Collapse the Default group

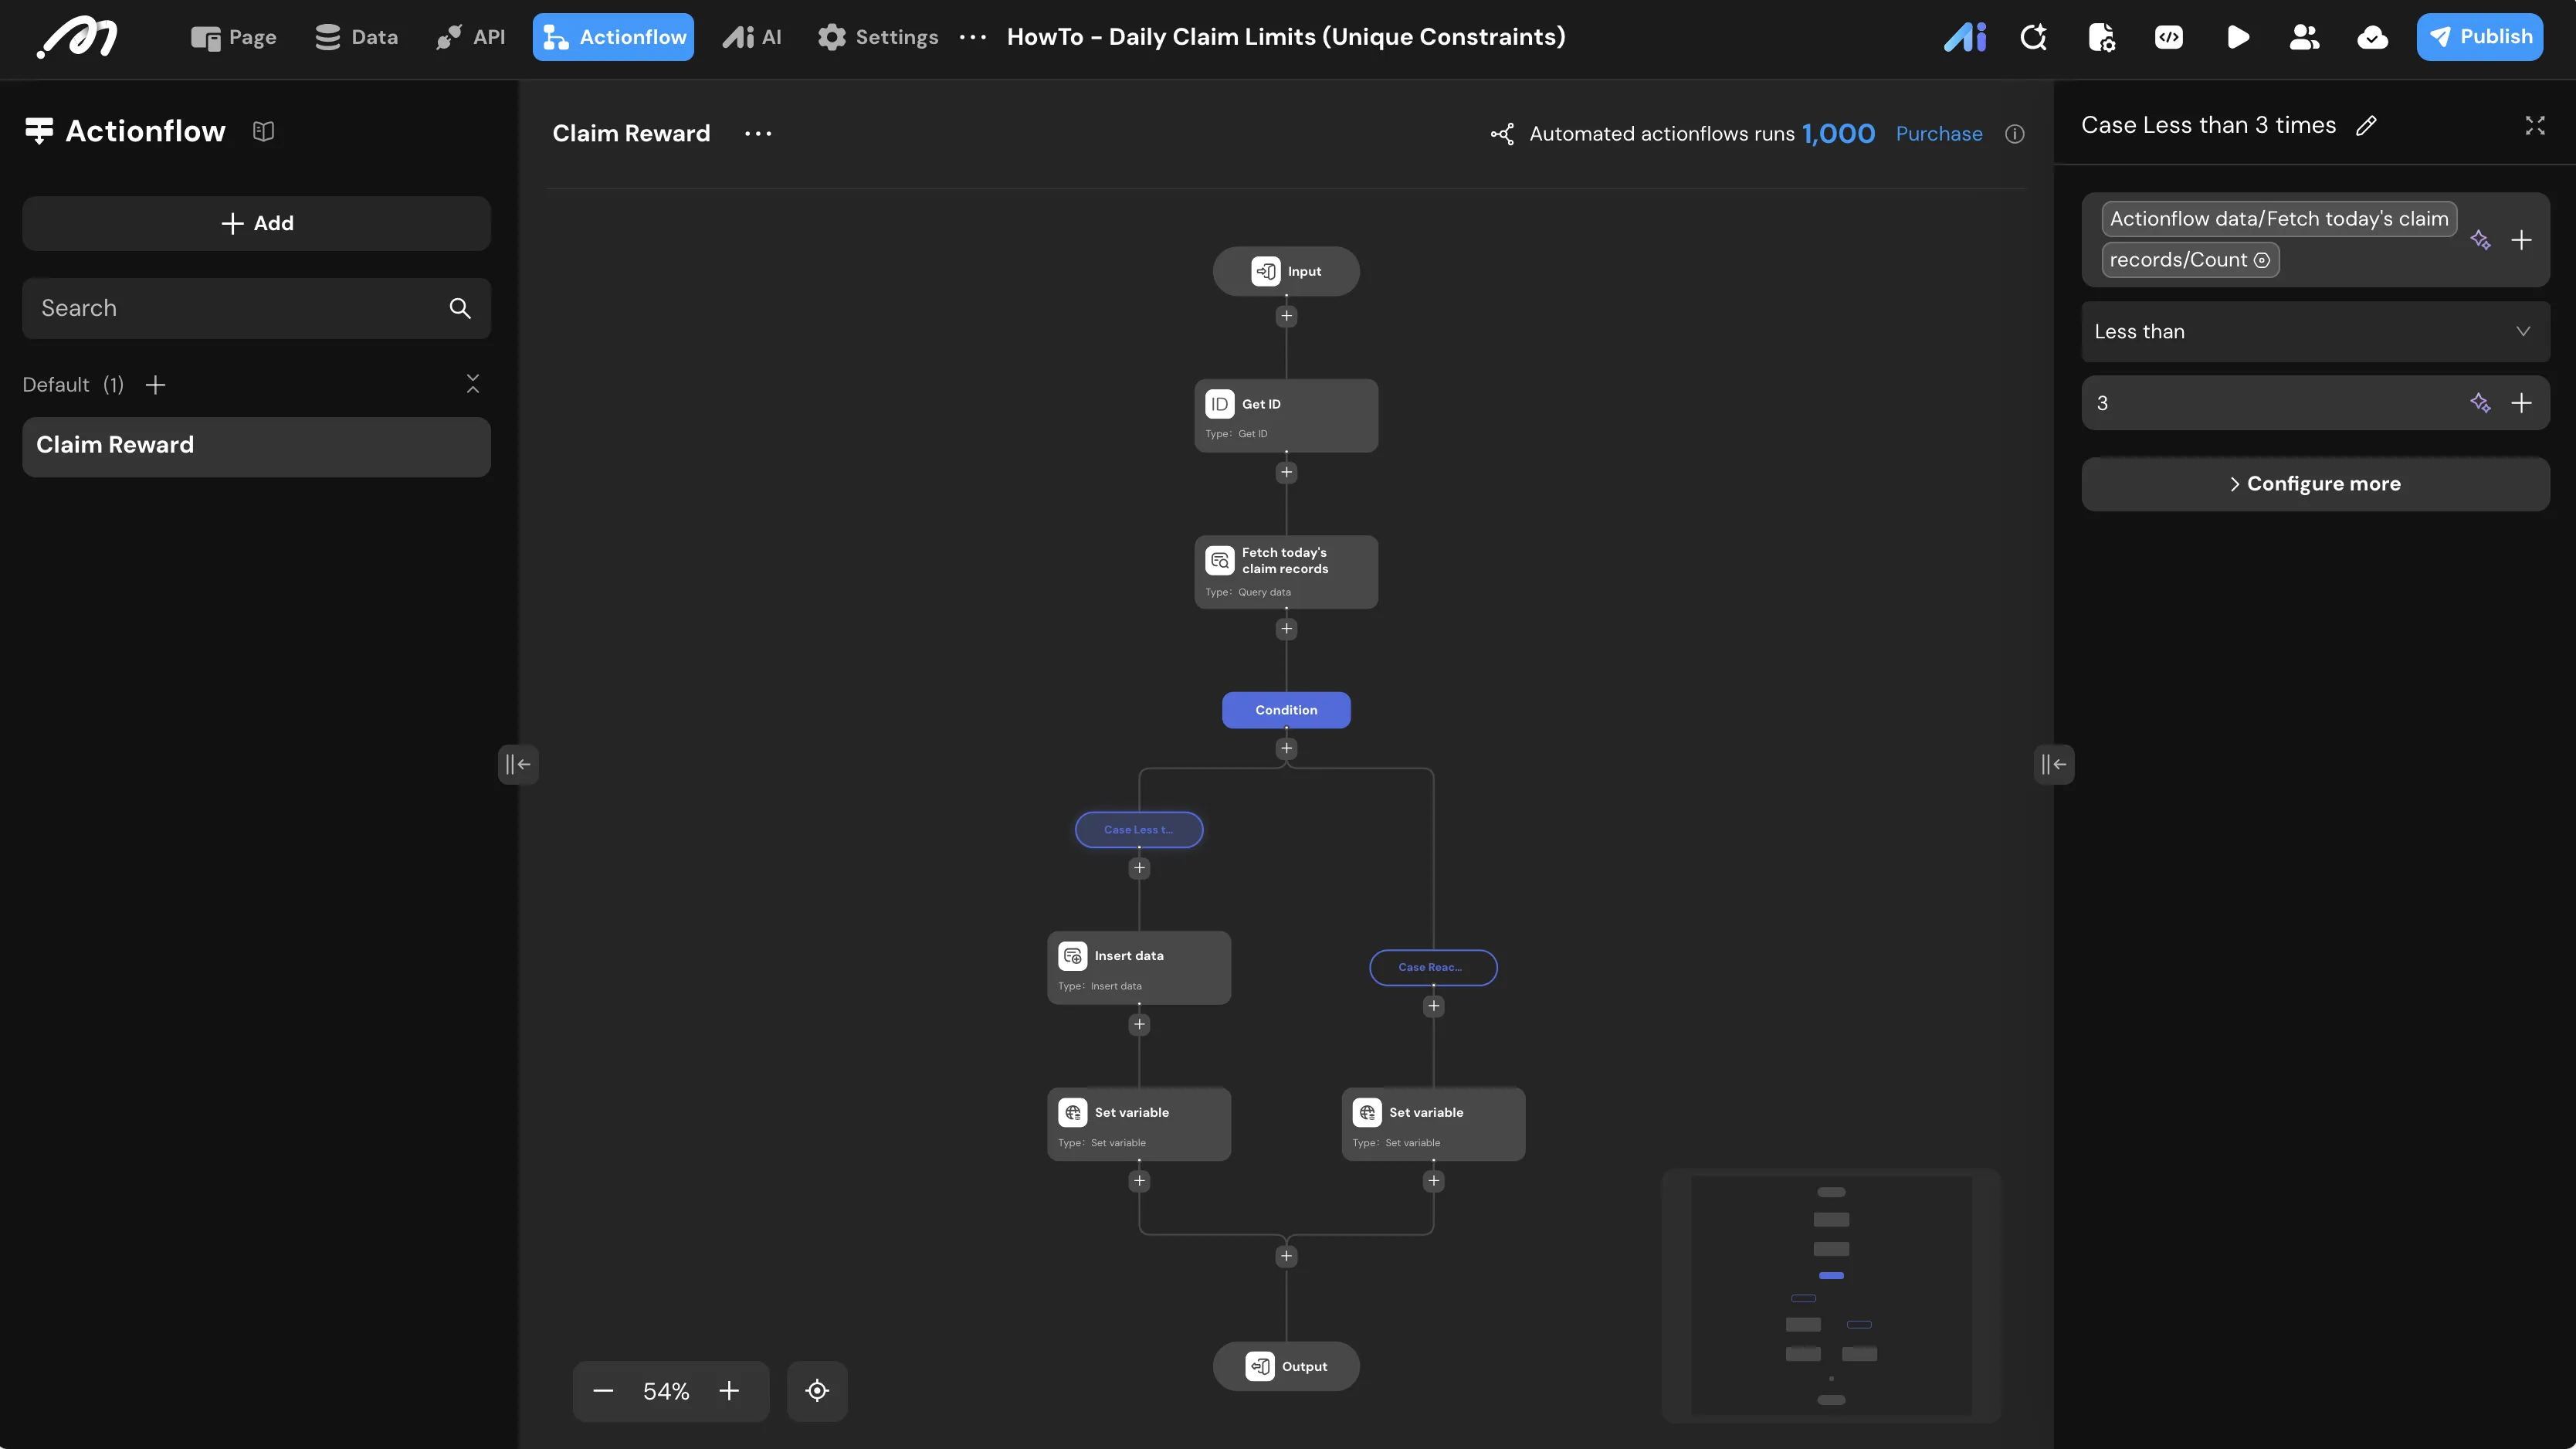click(x=473, y=384)
